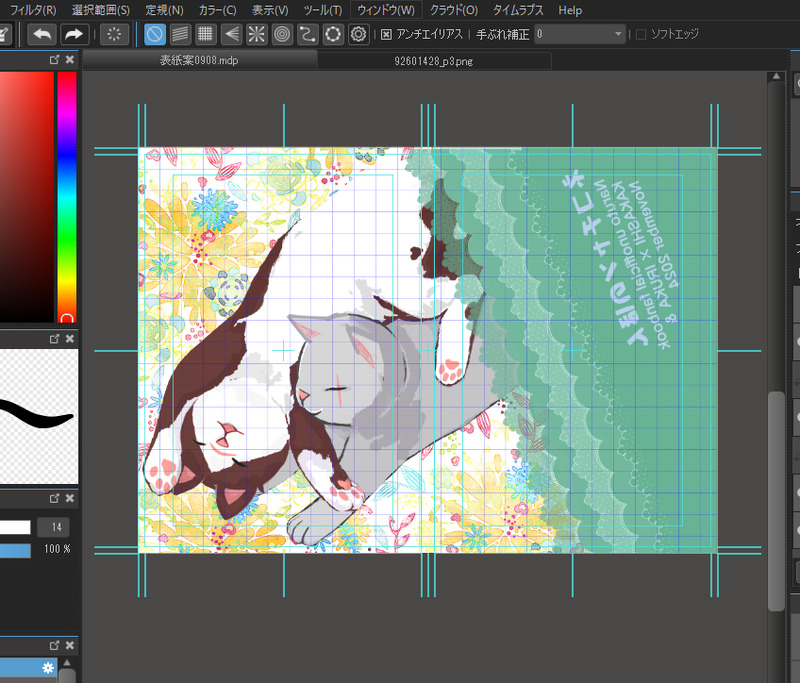Open the フィルタ(R) menu
Image resolution: width=800 pixels, height=683 pixels.
(x=33, y=10)
